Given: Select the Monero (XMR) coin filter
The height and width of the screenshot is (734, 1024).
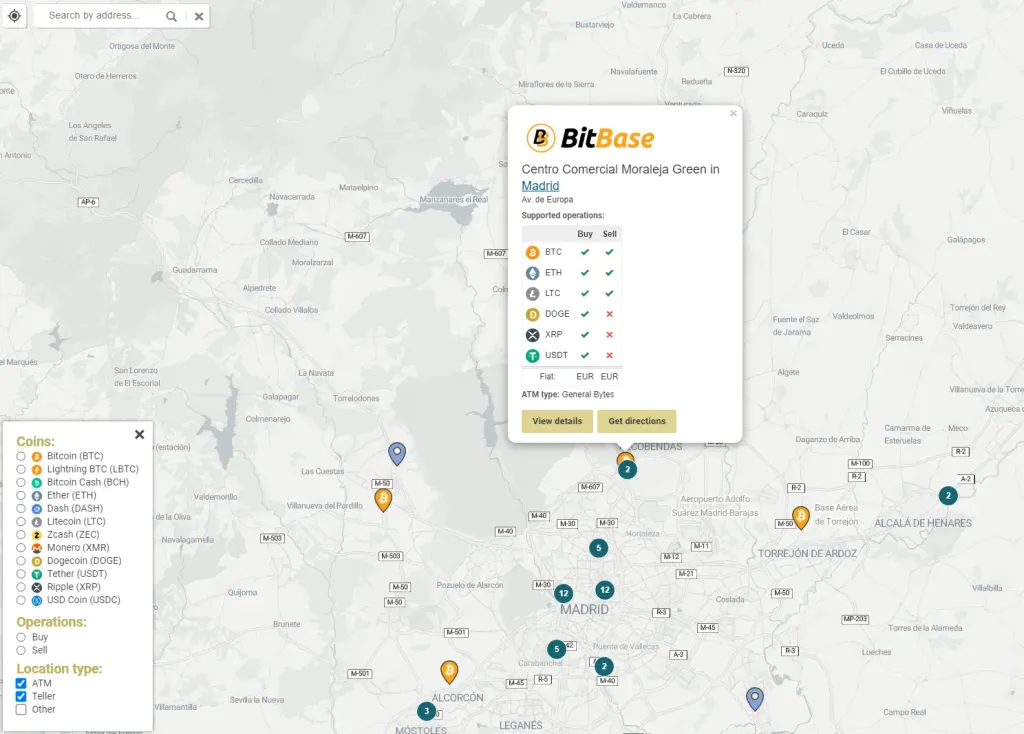Looking at the screenshot, I should (x=21, y=548).
